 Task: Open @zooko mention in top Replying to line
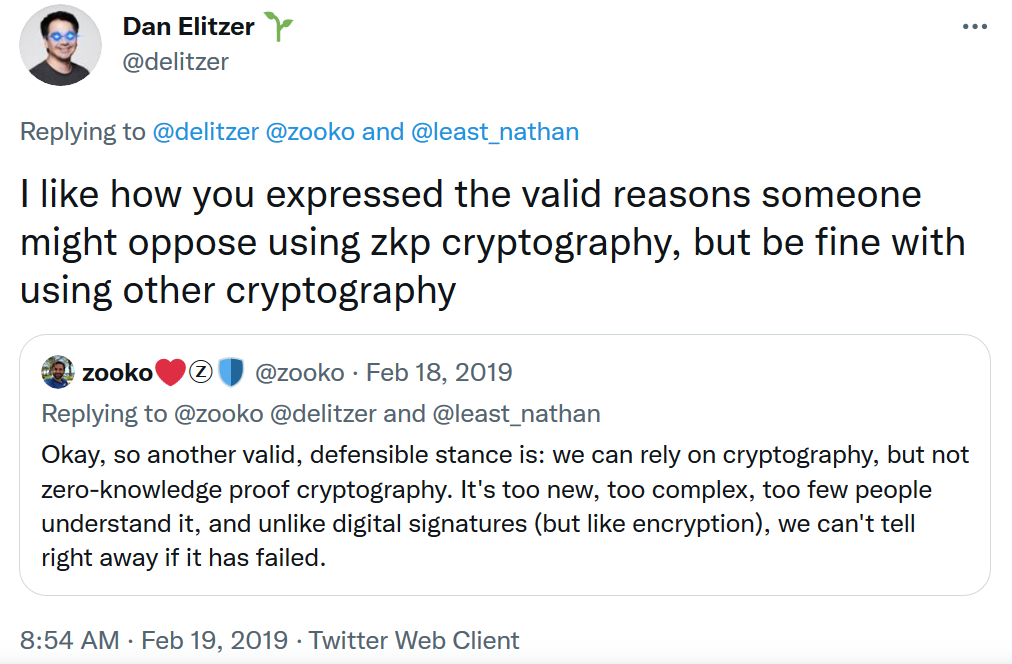(310, 132)
